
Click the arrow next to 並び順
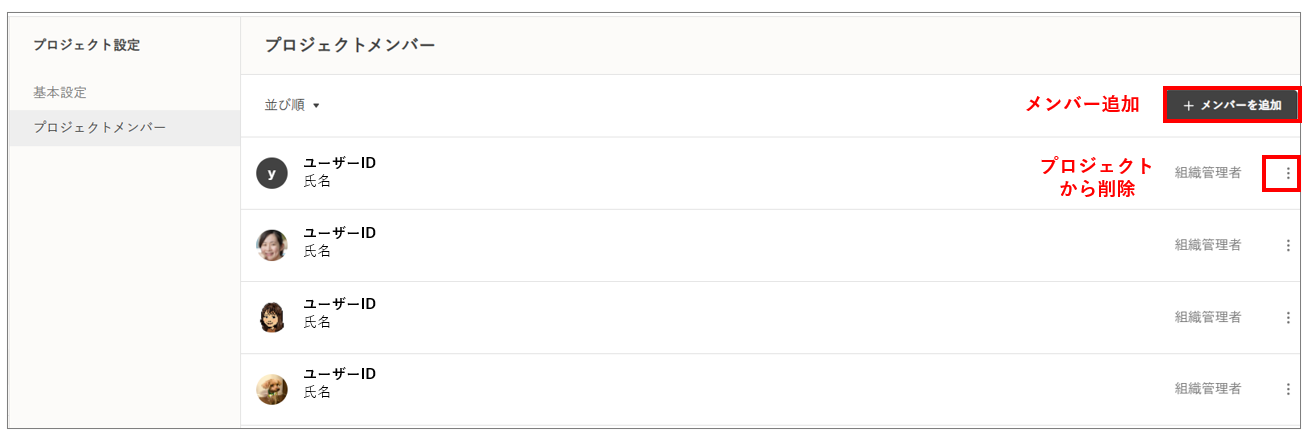316,105
